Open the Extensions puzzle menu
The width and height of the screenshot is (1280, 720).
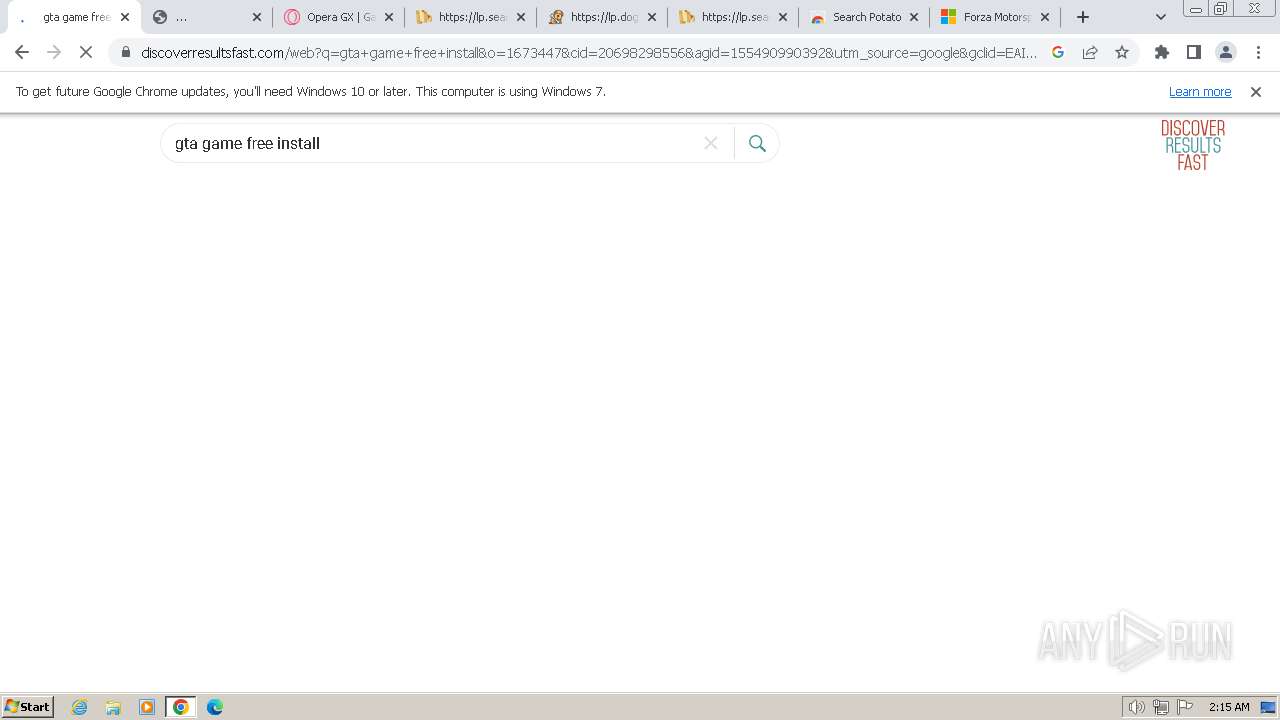coord(1162,53)
